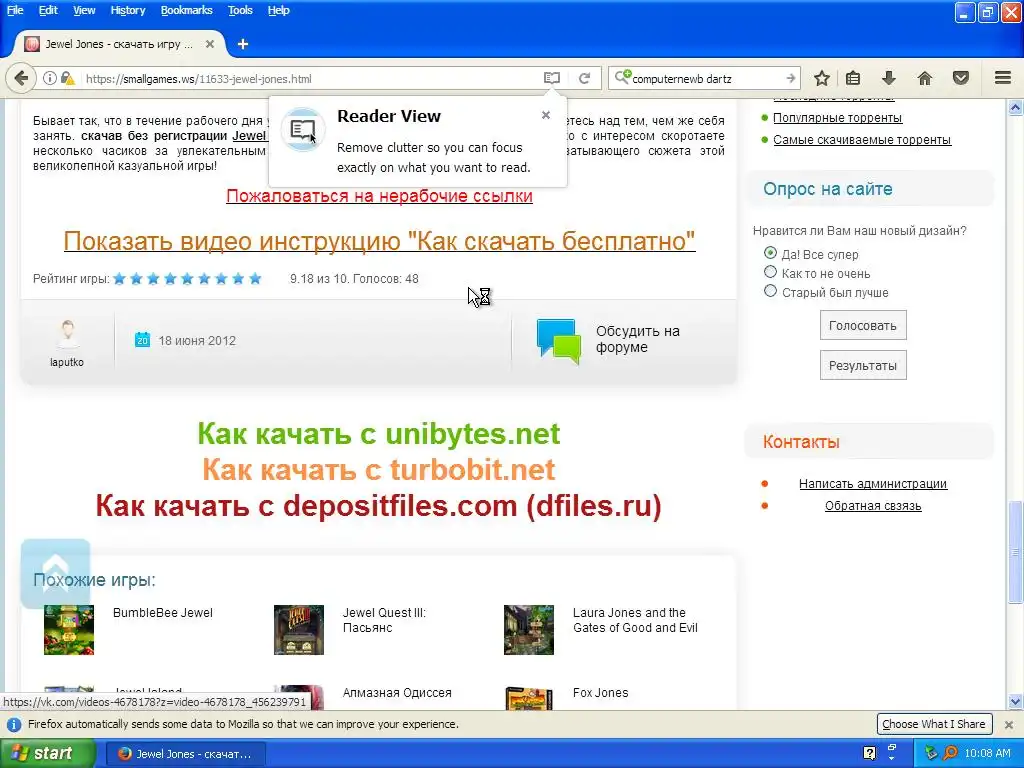Open the Bookmarks menu

tap(186, 10)
